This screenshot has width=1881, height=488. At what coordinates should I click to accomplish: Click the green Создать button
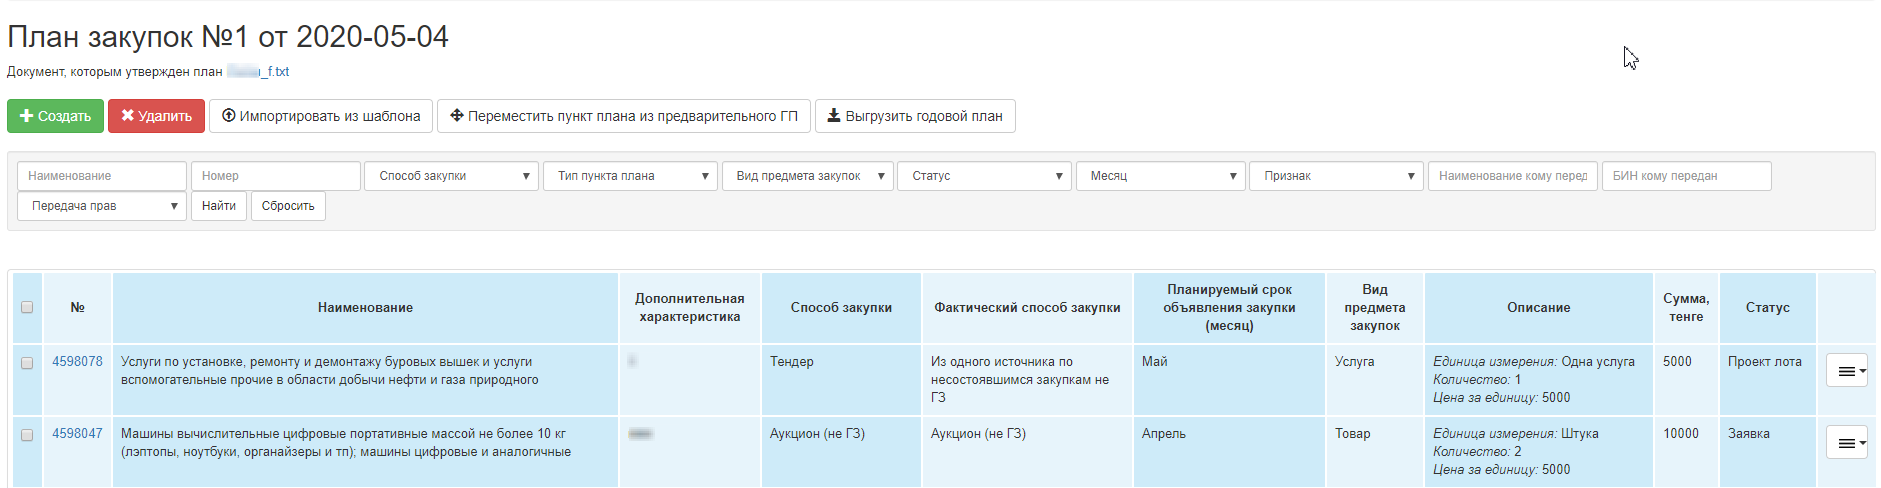[55, 116]
